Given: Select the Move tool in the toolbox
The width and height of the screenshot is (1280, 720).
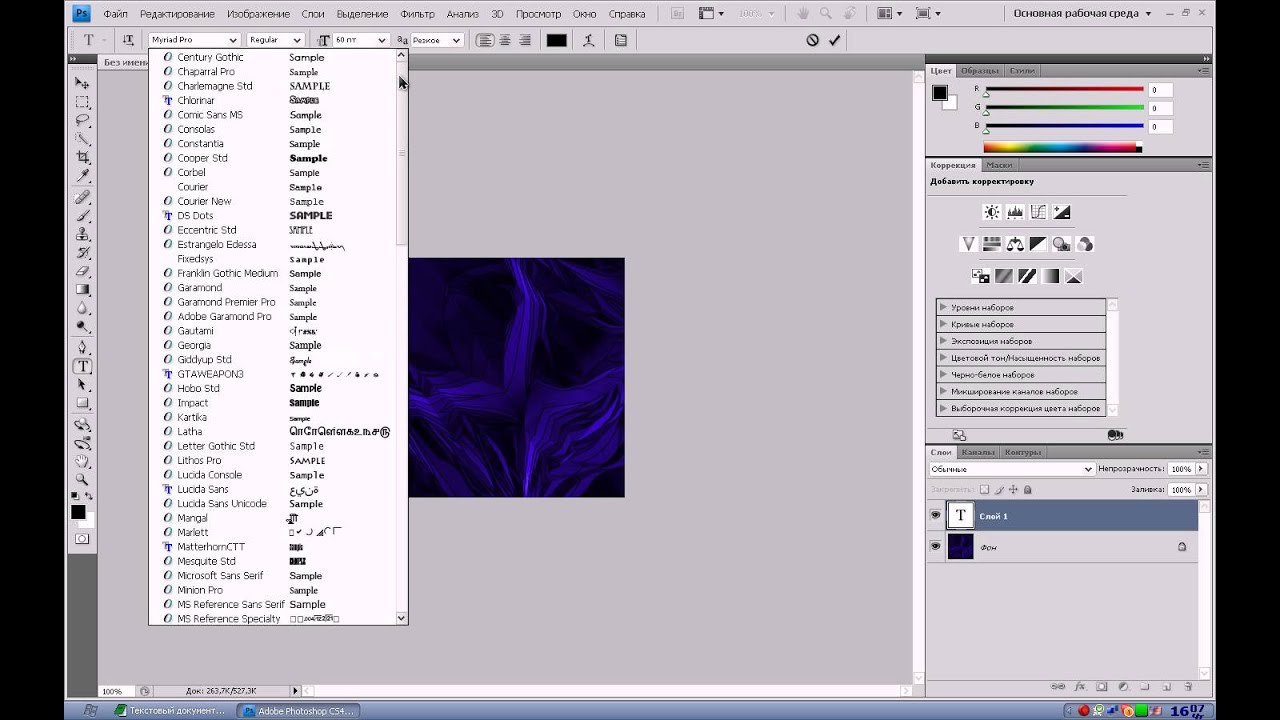Looking at the screenshot, I should [x=82, y=84].
